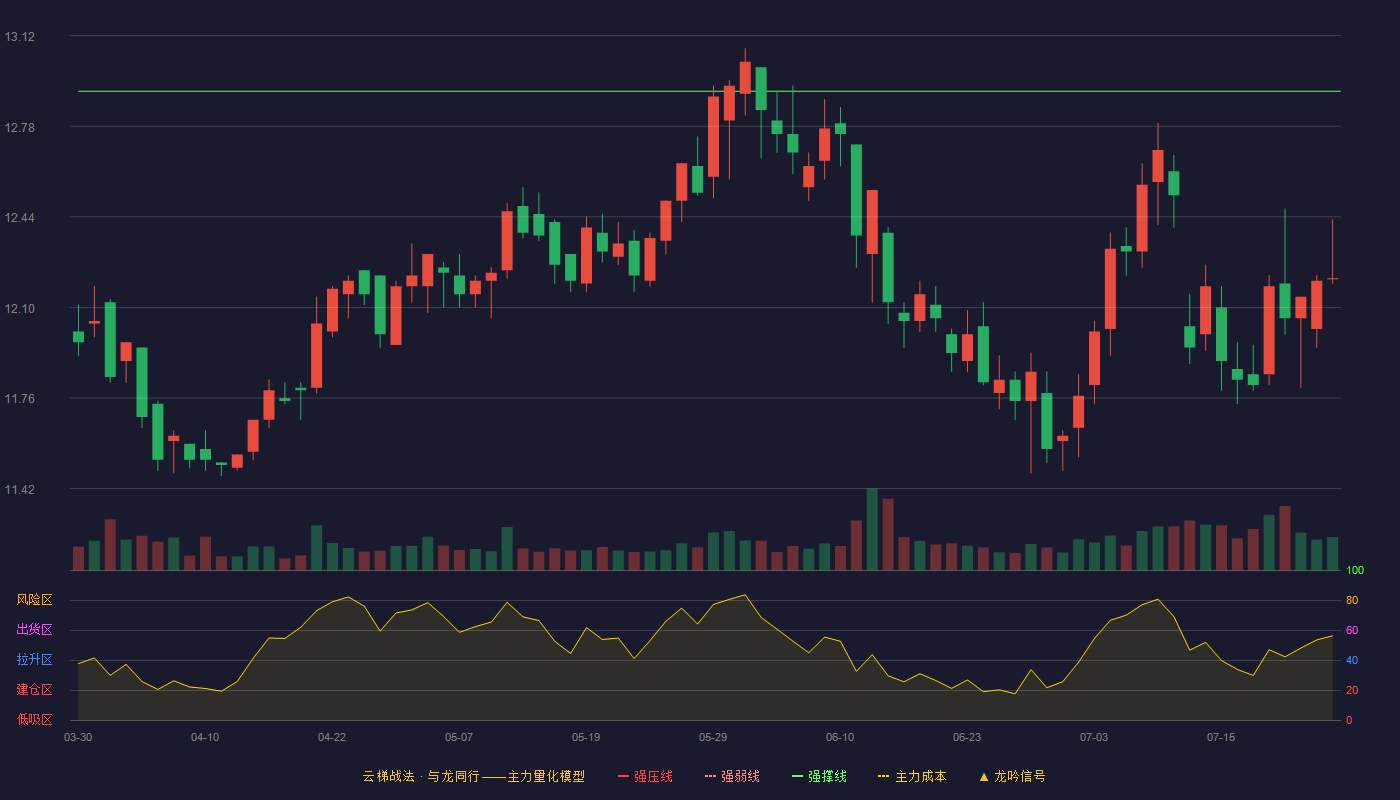1400x800 pixels.
Task: Click the horizontal green resistance line
Action: (x=709, y=91)
